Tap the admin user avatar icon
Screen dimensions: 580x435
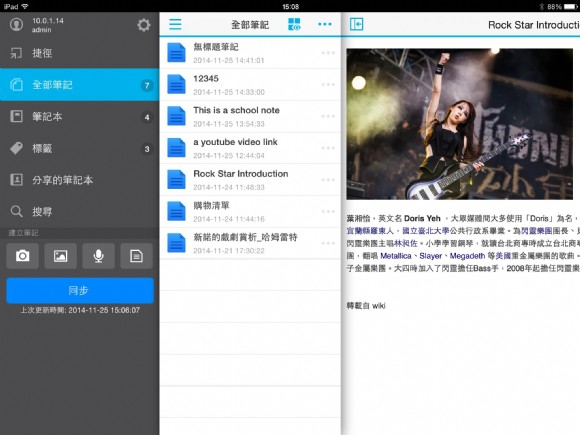(x=16, y=25)
